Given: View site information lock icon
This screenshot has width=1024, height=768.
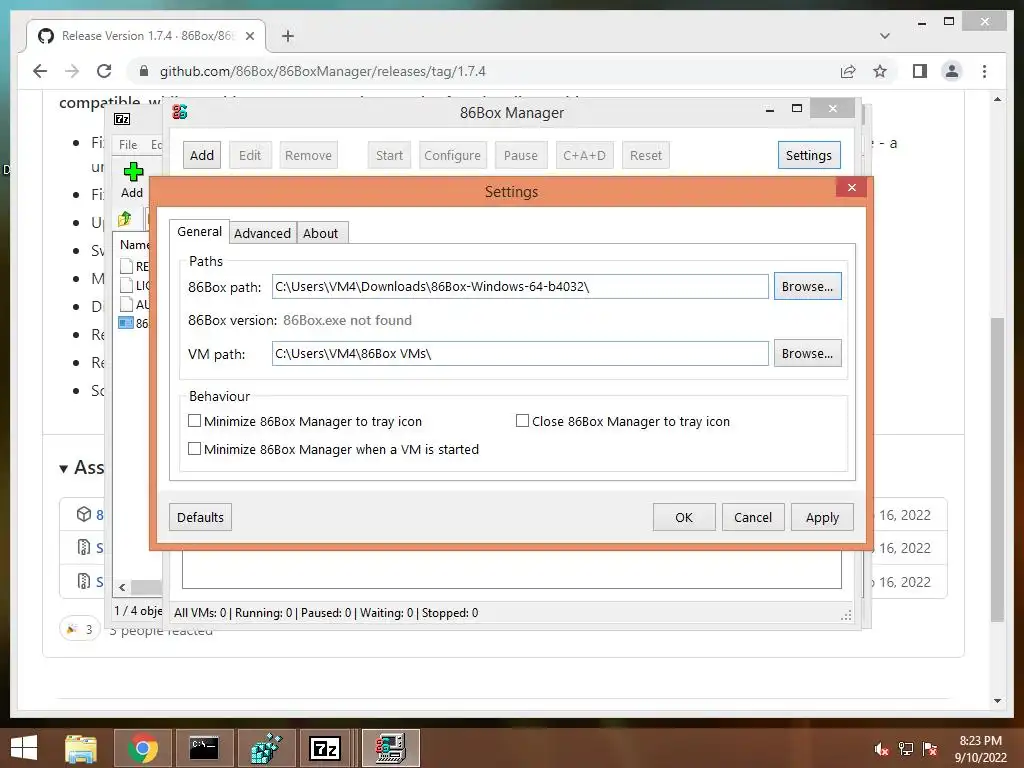Looking at the screenshot, I should click(144, 71).
